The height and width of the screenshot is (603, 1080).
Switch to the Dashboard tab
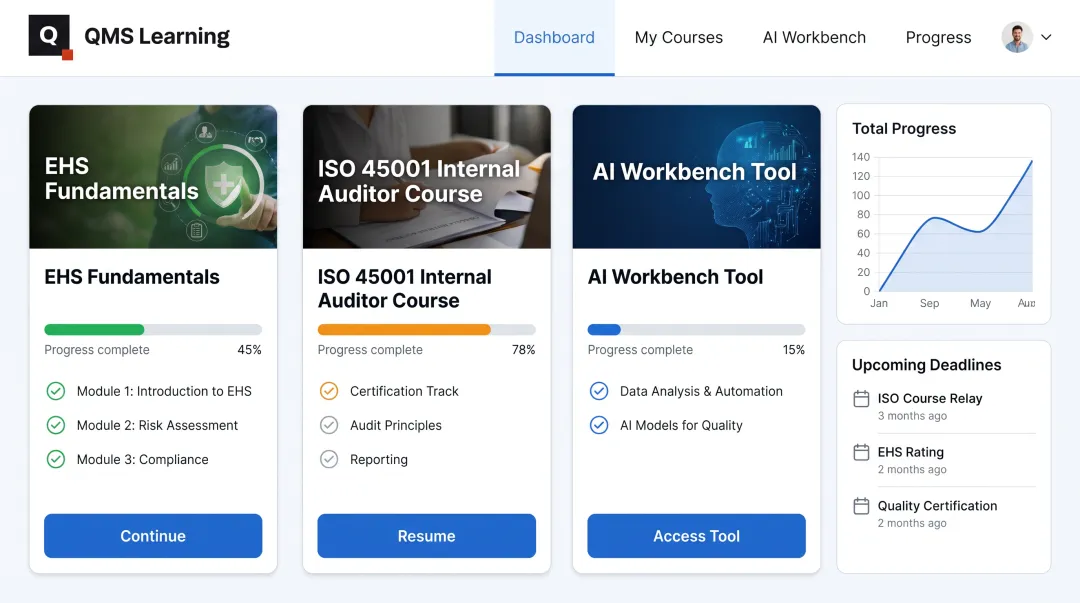554,37
